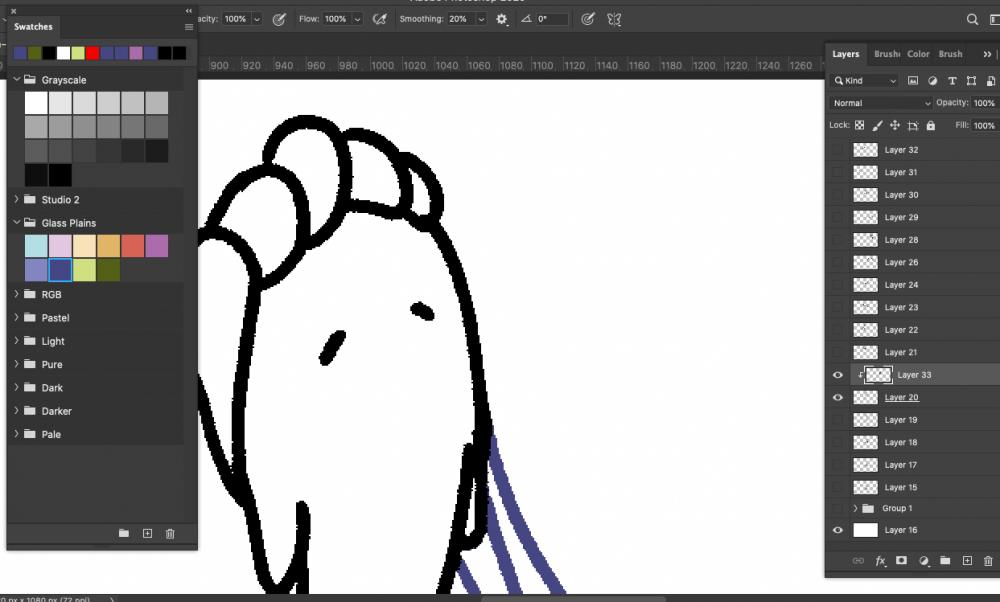Filter for pixel layers
The image size is (1000, 602).
(x=913, y=80)
